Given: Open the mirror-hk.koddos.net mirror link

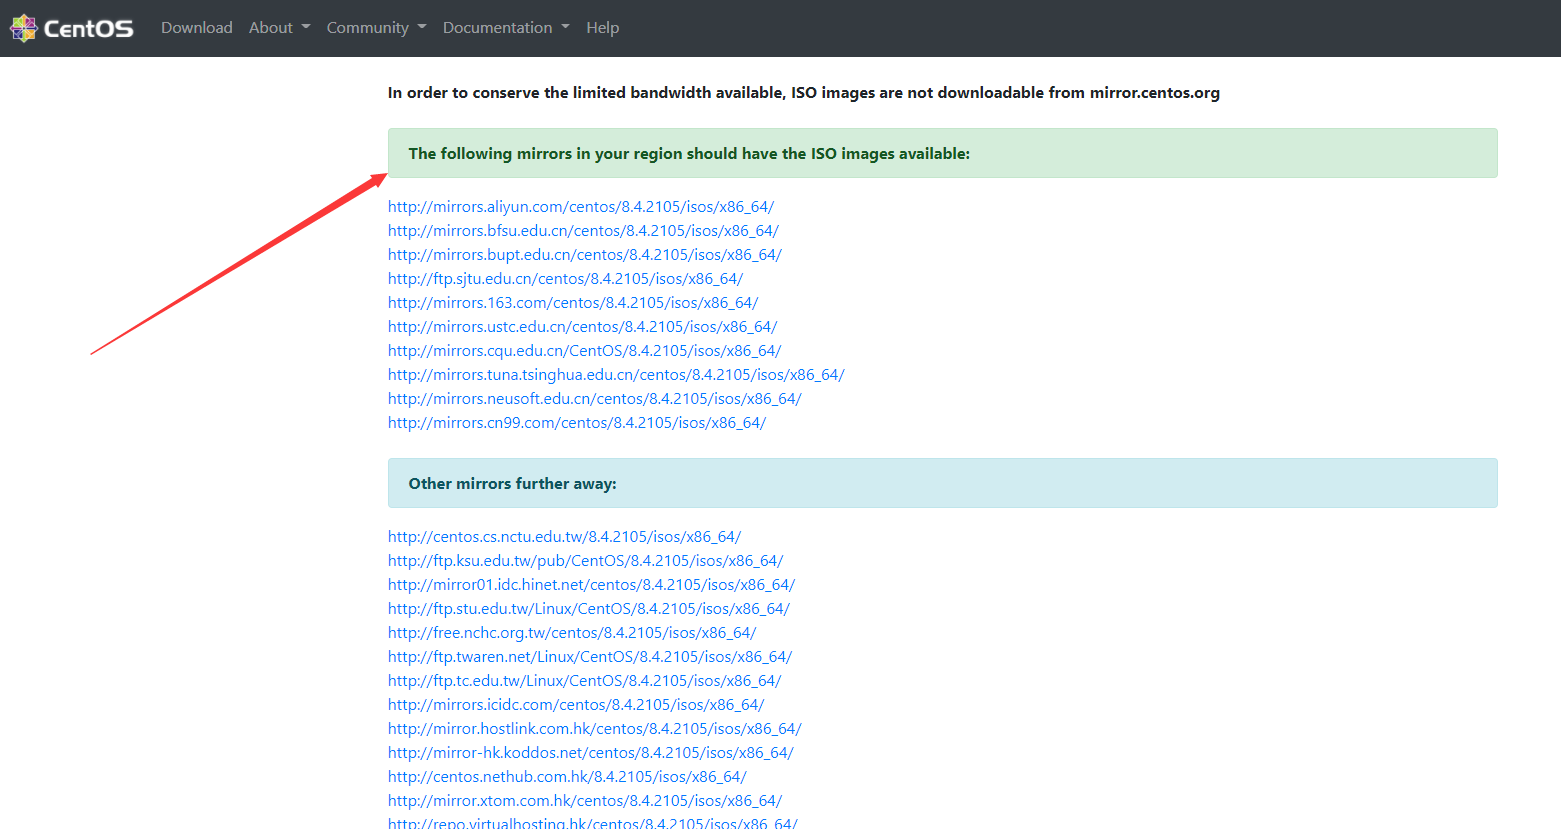Looking at the screenshot, I should click(591, 753).
